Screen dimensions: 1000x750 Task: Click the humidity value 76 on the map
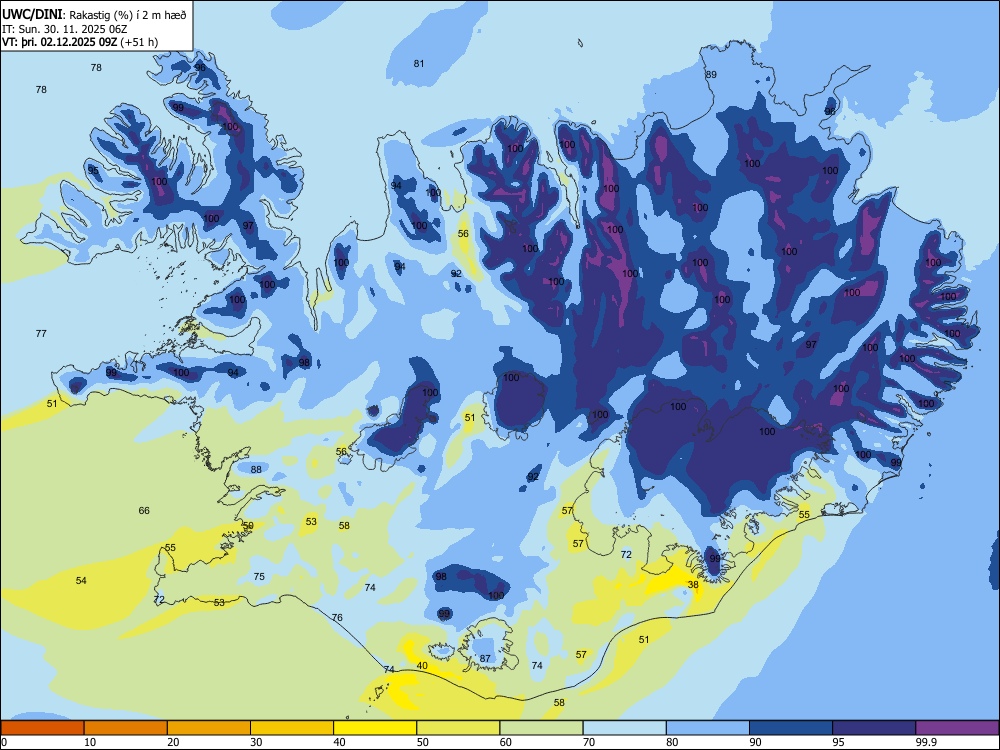(337, 617)
